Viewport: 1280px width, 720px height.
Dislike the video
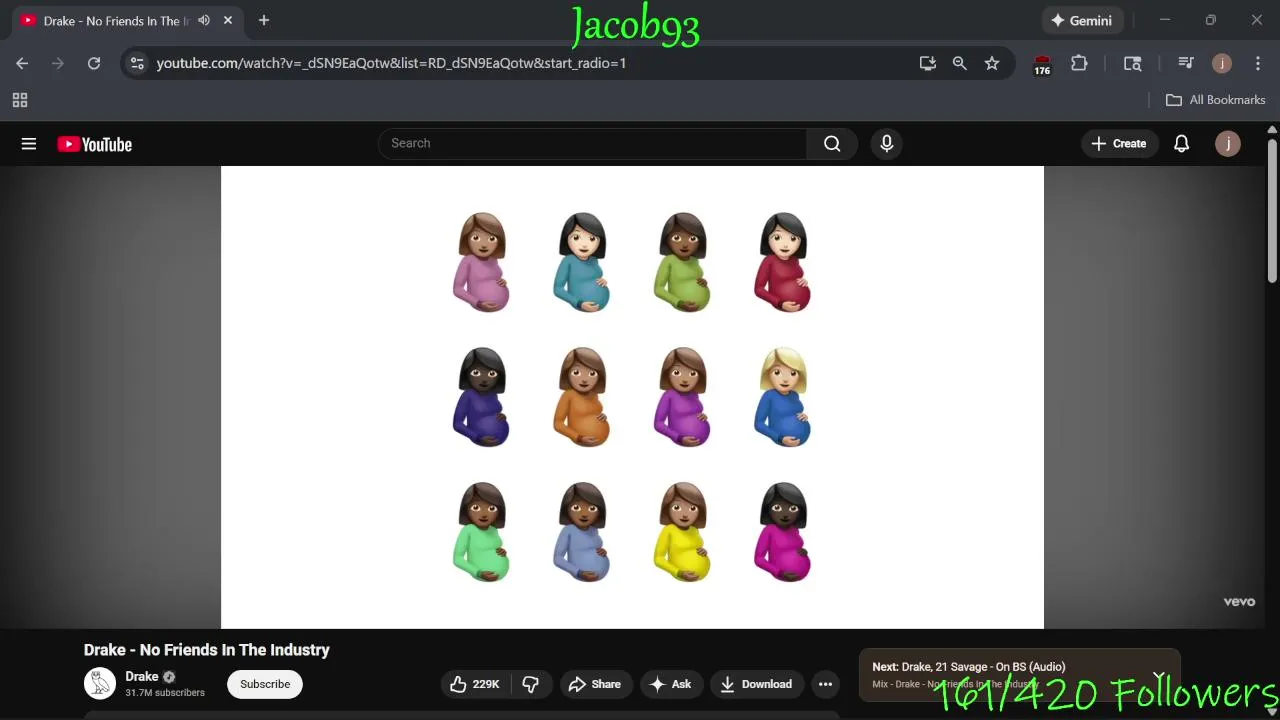coord(531,684)
